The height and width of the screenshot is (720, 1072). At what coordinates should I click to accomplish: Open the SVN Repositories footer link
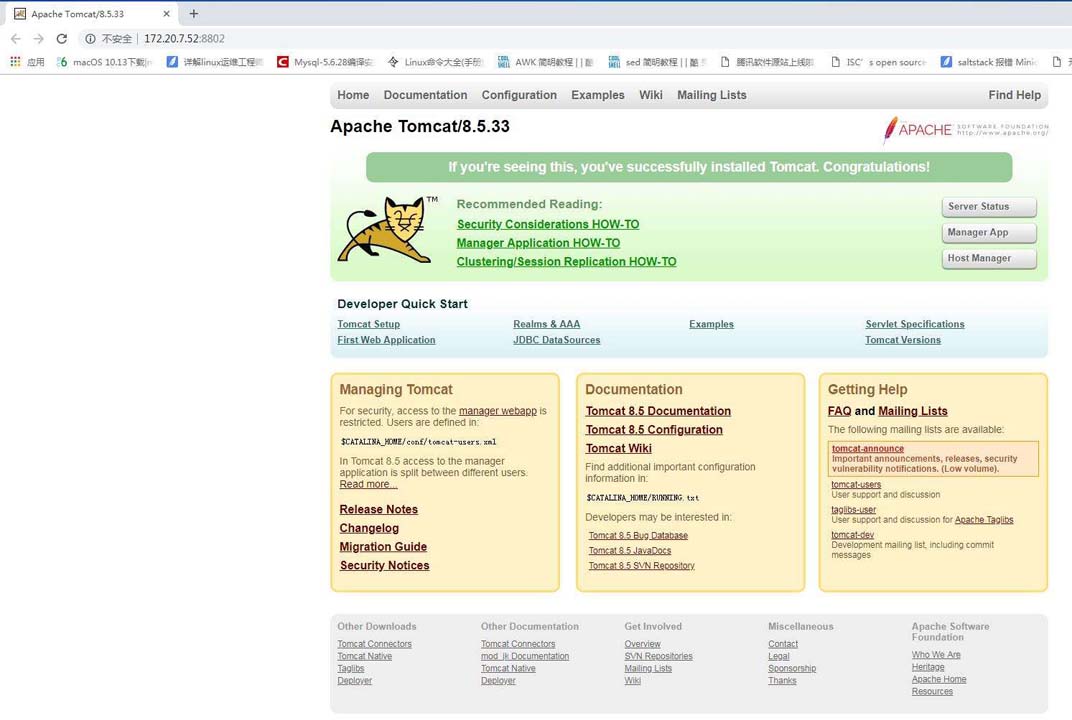(x=658, y=656)
